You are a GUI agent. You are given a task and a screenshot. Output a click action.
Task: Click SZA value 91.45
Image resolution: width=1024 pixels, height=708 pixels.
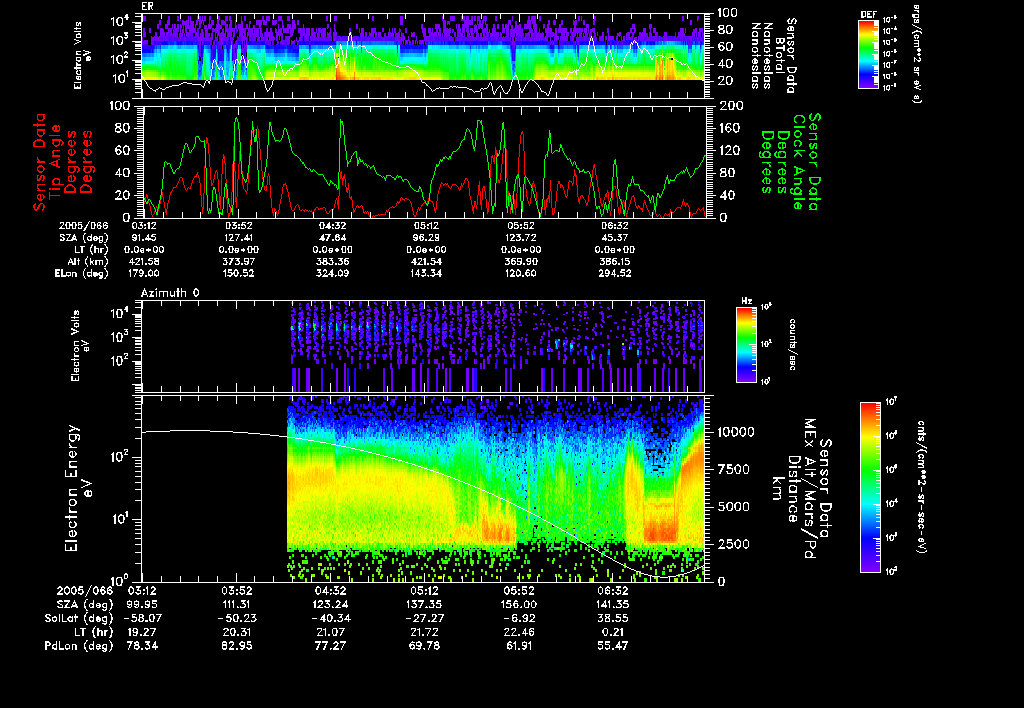tap(144, 238)
